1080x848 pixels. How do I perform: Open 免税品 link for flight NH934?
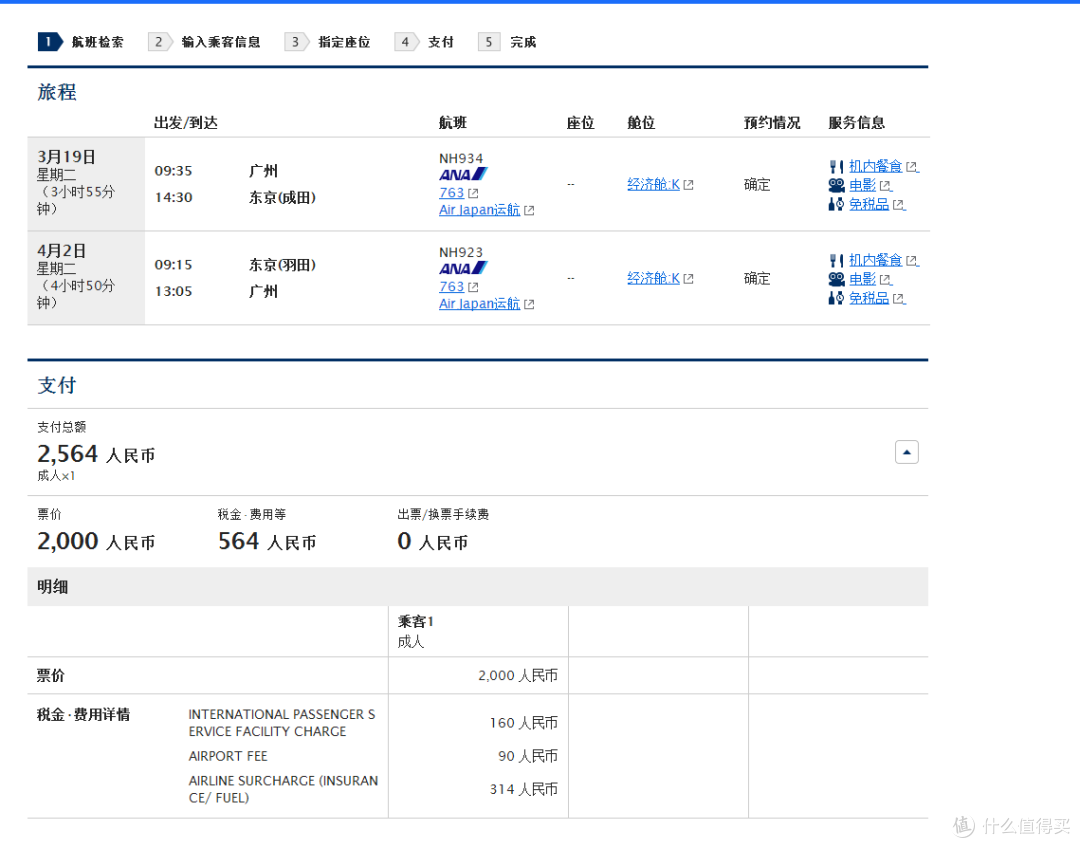(x=869, y=204)
